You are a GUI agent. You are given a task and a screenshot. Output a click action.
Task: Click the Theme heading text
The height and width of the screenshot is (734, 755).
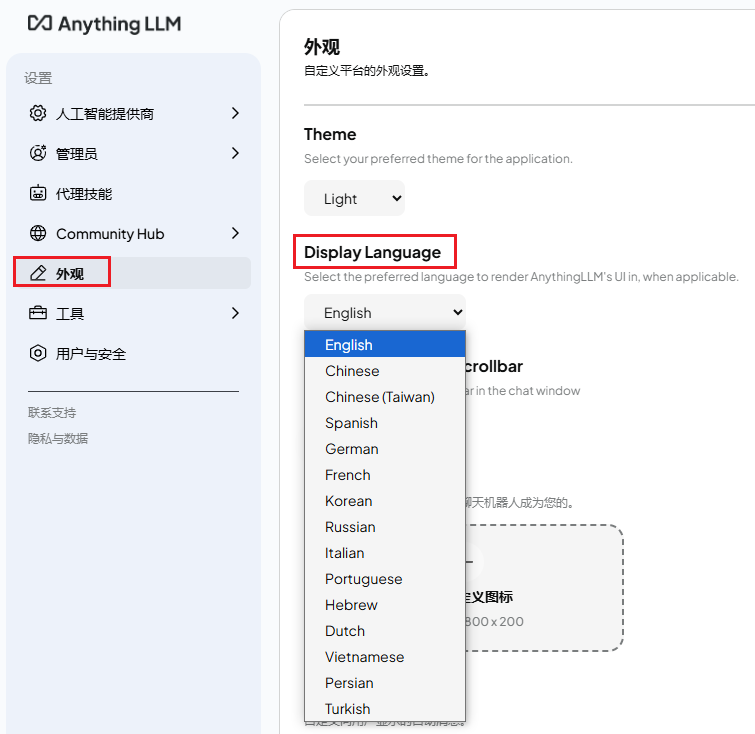point(330,134)
